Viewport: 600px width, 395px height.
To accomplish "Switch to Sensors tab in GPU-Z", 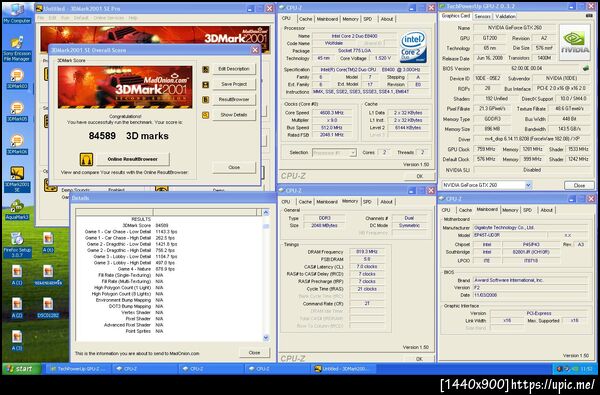I will tap(482, 16).
